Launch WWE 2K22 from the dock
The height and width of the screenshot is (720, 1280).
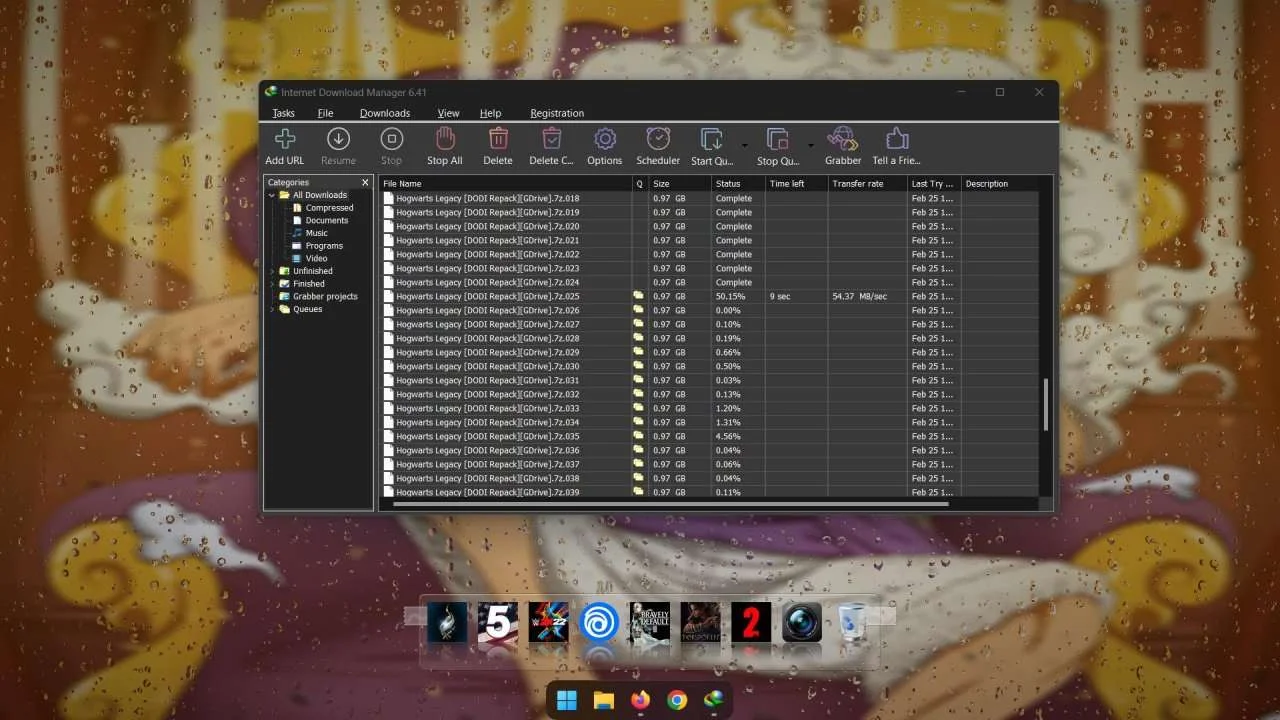548,622
